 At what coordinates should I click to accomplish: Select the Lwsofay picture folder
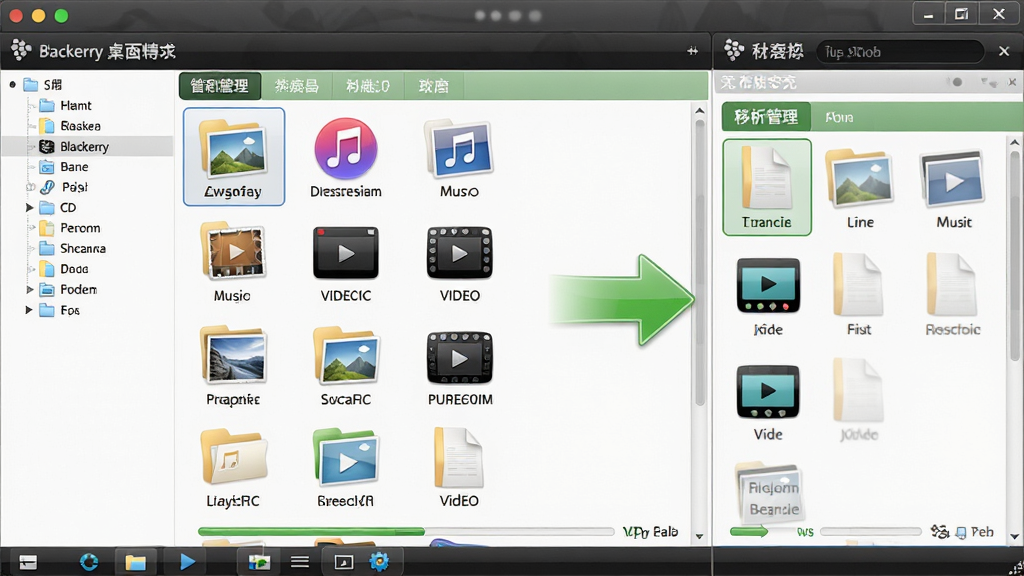234,157
